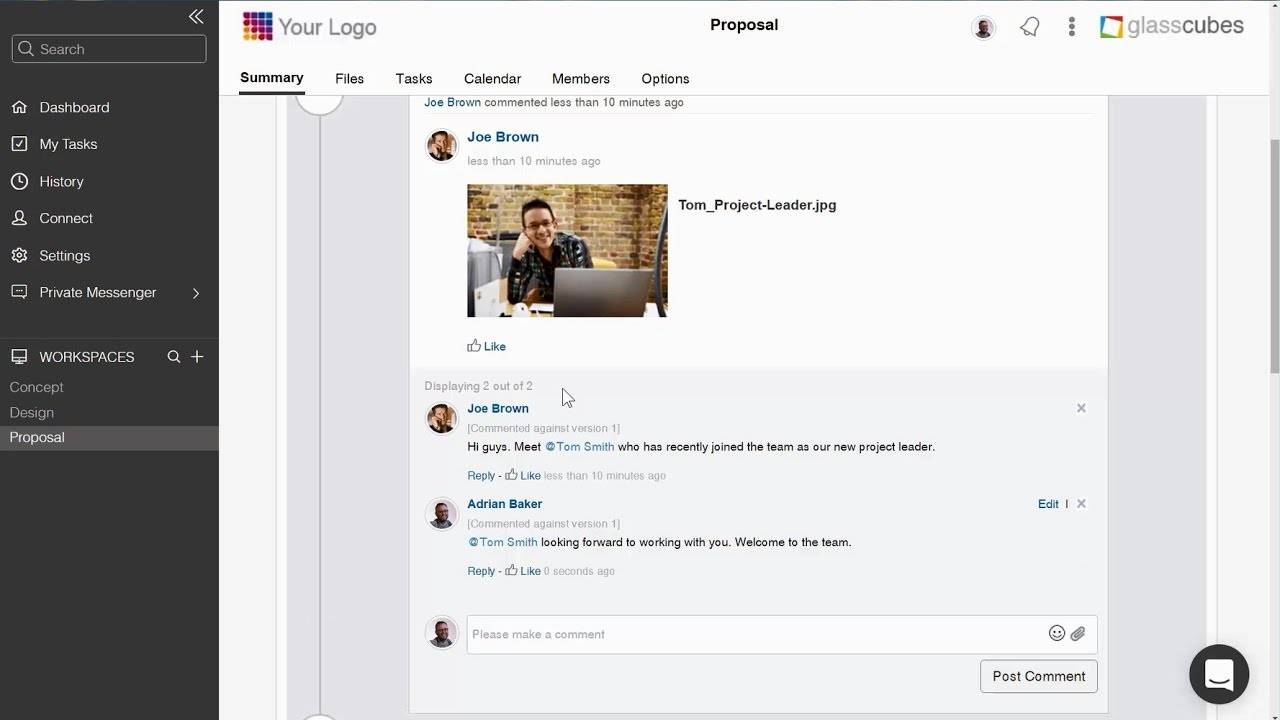Open the live chat bubble widget
This screenshot has height=720, width=1280.
[x=1218, y=674]
